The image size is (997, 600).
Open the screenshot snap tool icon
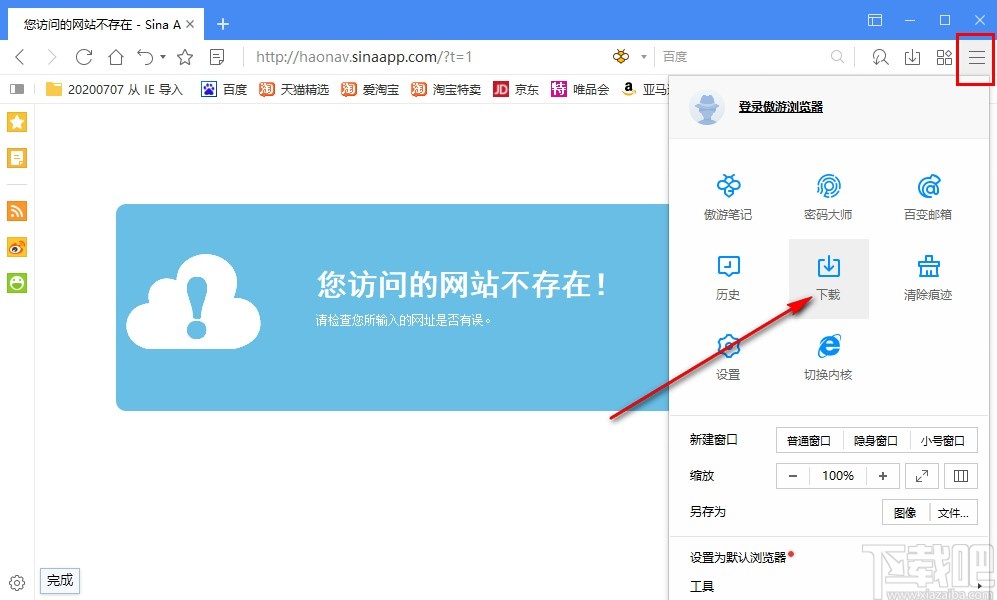coord(880,57)
